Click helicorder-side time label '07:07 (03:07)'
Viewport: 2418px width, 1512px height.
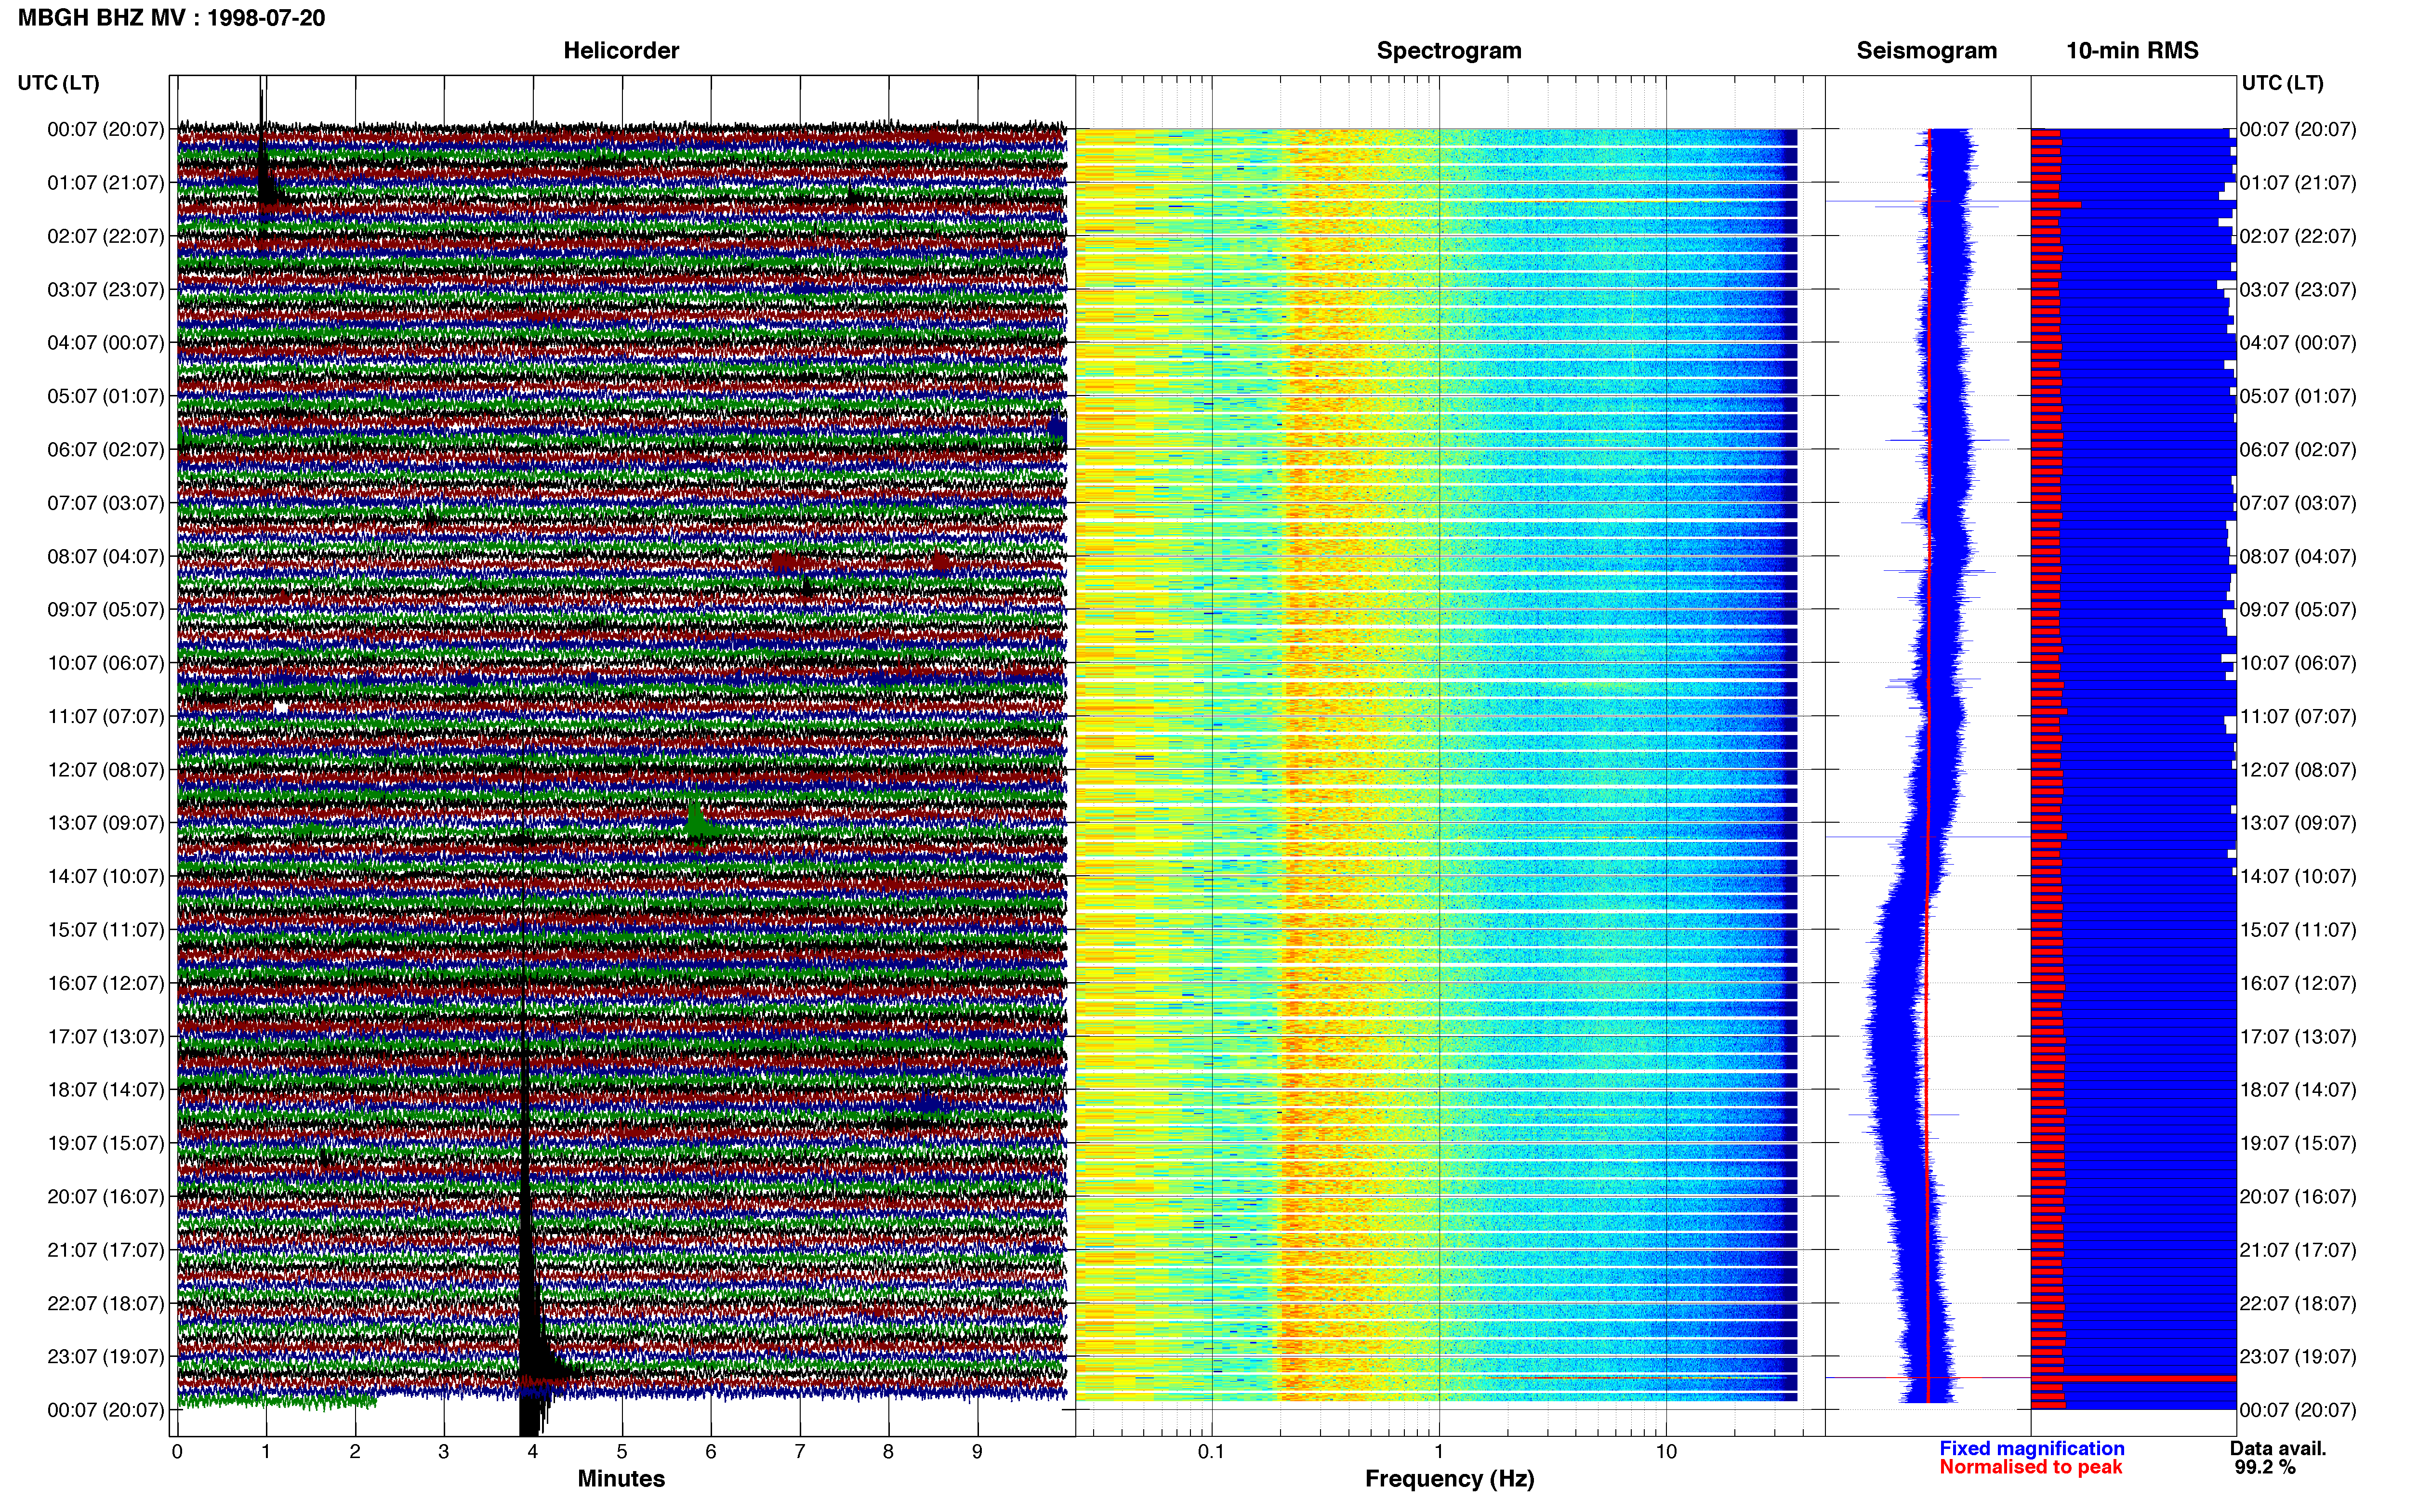tap(106, 503)
